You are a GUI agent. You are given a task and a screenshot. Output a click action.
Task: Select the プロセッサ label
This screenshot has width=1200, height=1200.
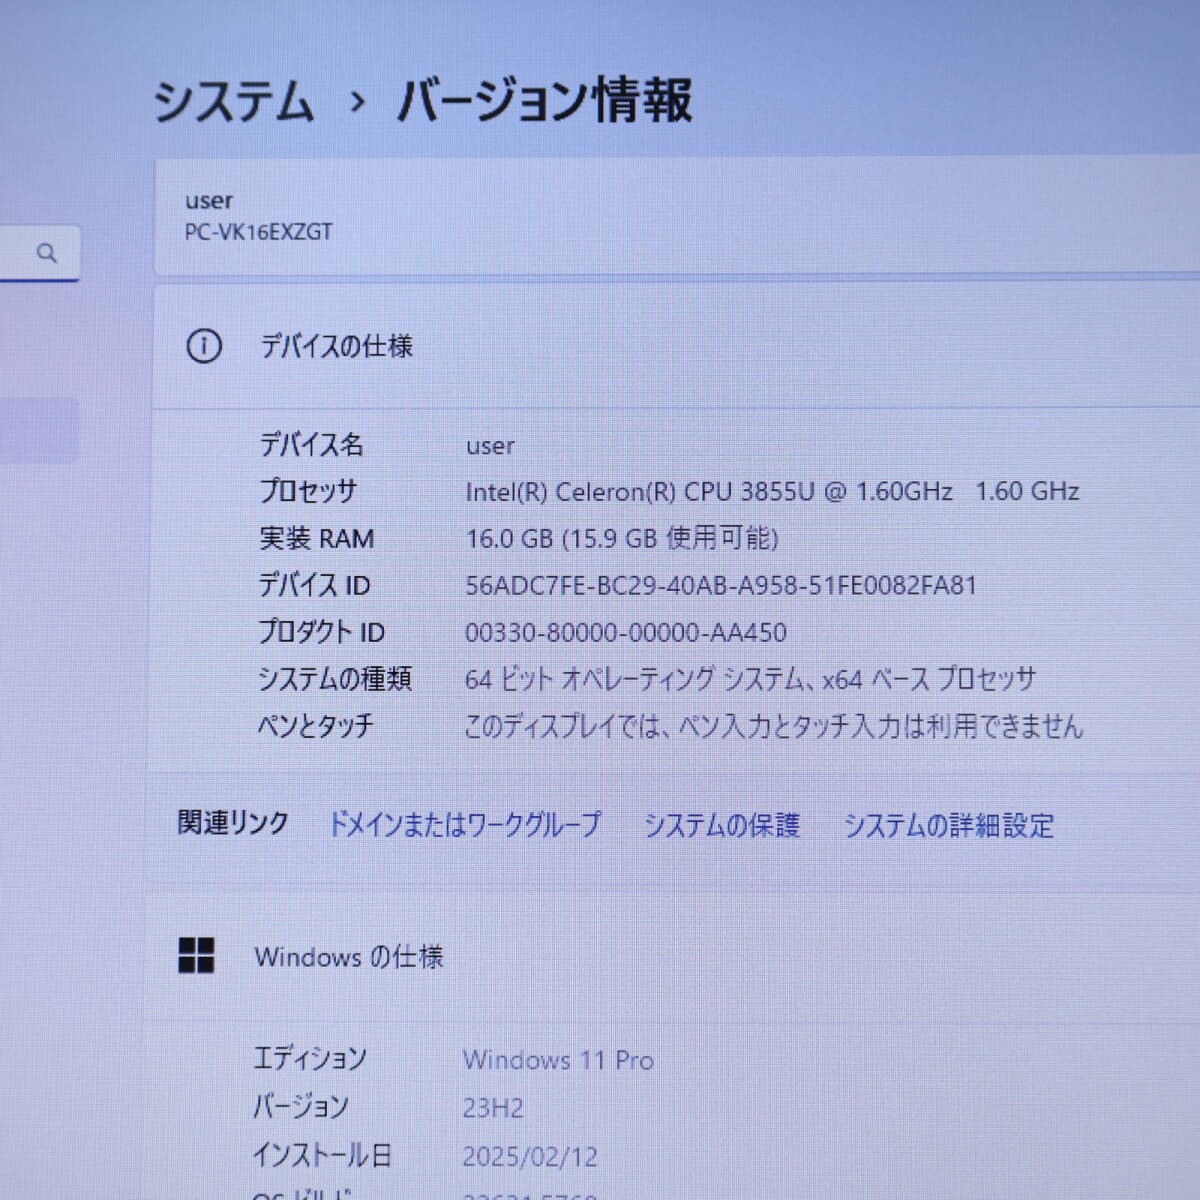coord(308,491)
